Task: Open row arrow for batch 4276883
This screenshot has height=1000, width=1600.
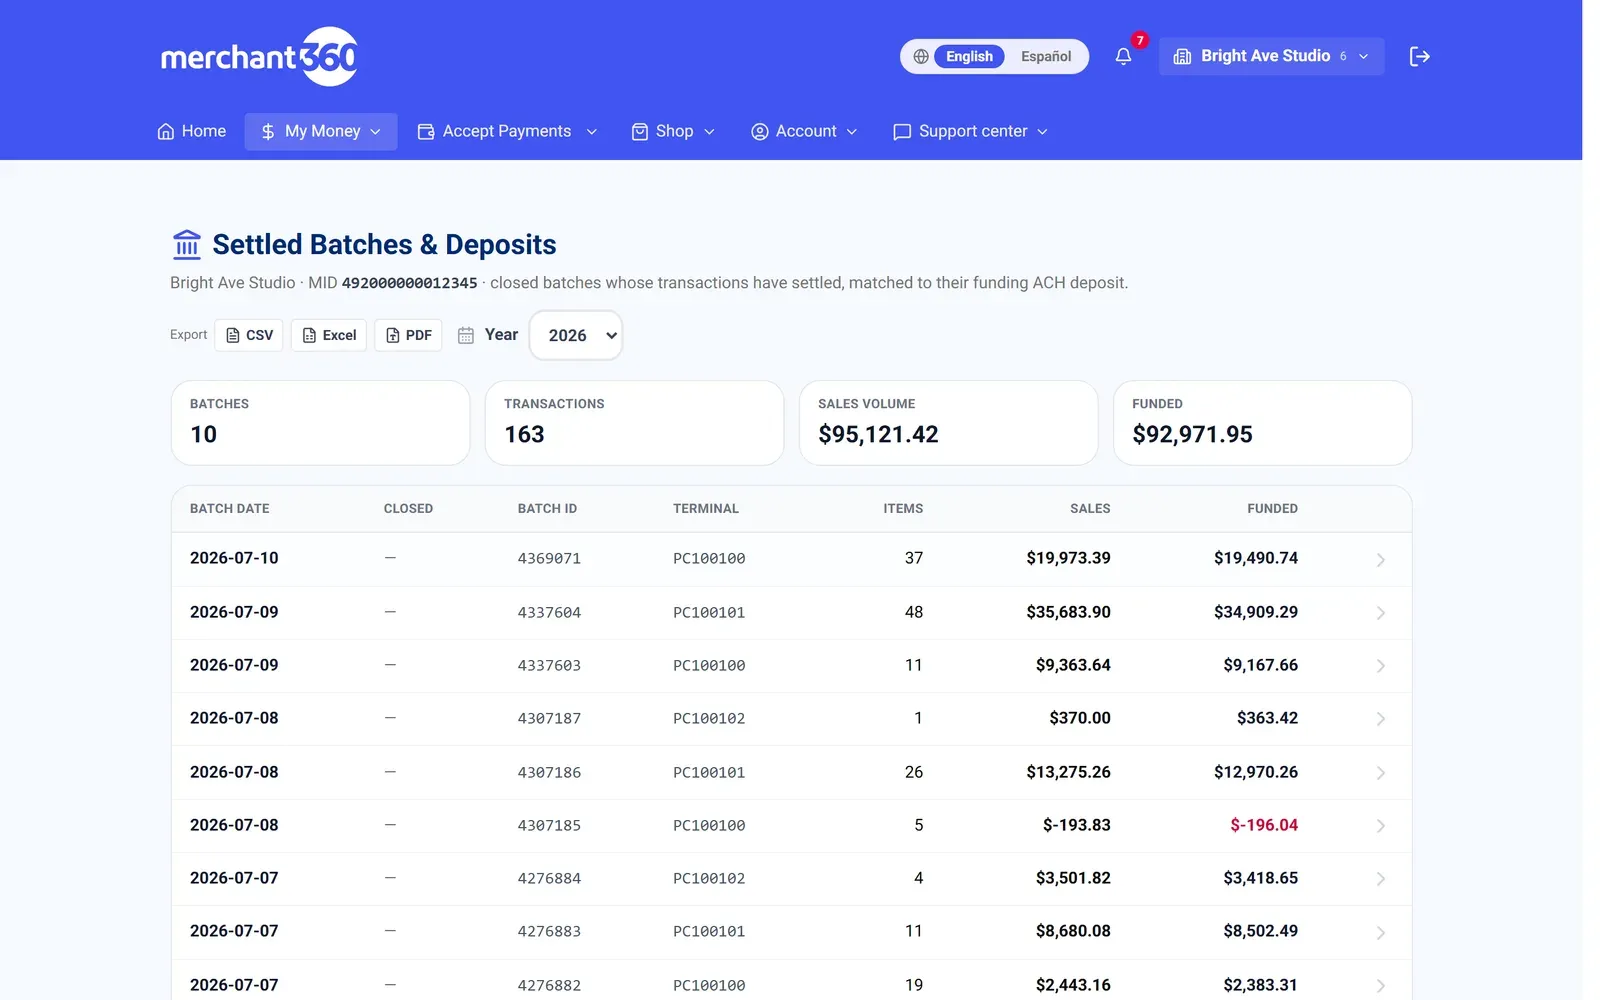Action: [1380, 931]
